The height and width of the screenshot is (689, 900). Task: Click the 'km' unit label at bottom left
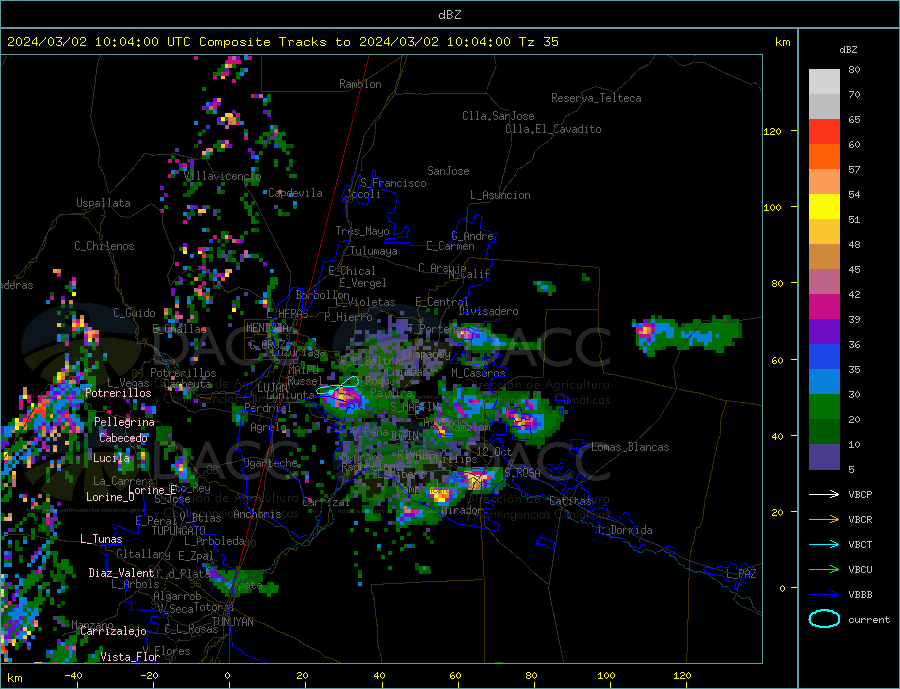(x=14, y=678)
